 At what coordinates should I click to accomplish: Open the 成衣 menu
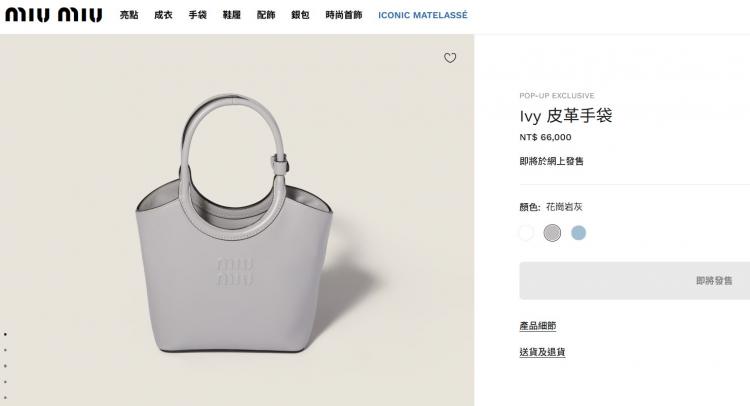click(163, 15)
